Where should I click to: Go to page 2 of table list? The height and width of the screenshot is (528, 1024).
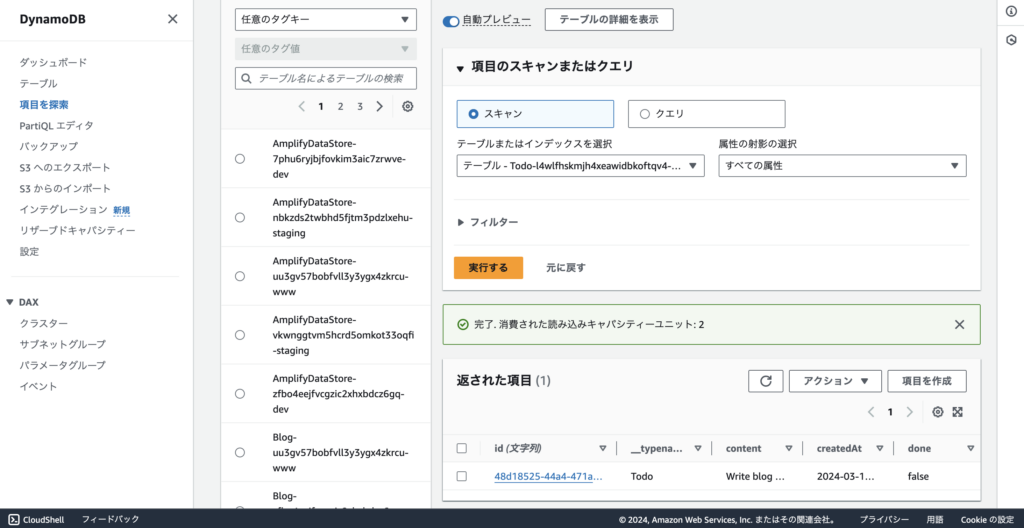click(340, 107)
